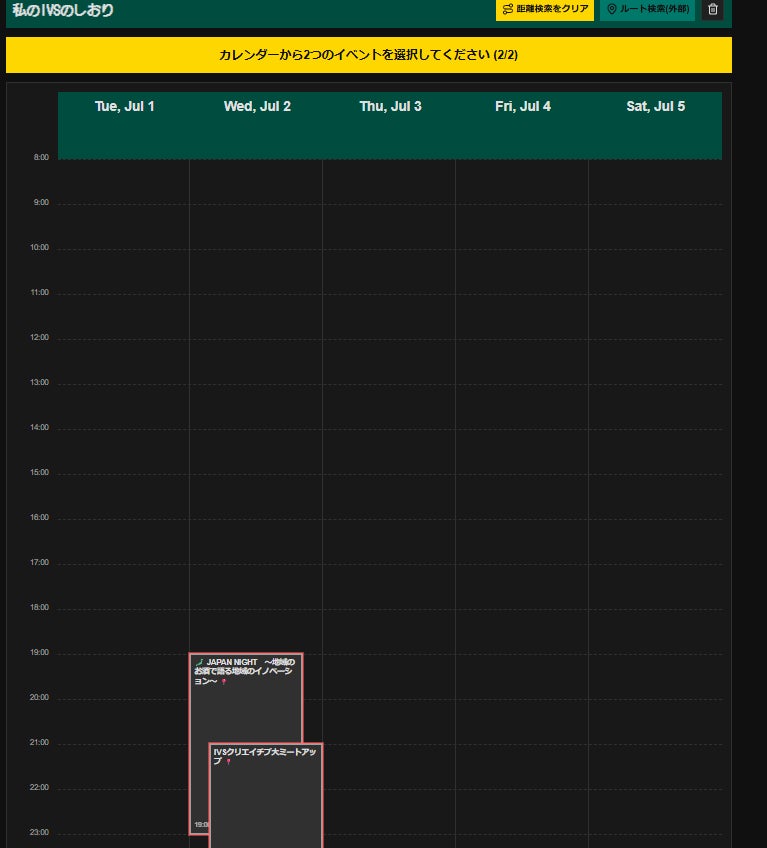767x848 pixels.
Task: Select the JAPAN NIGHT event card
Action: click(246, 698)
